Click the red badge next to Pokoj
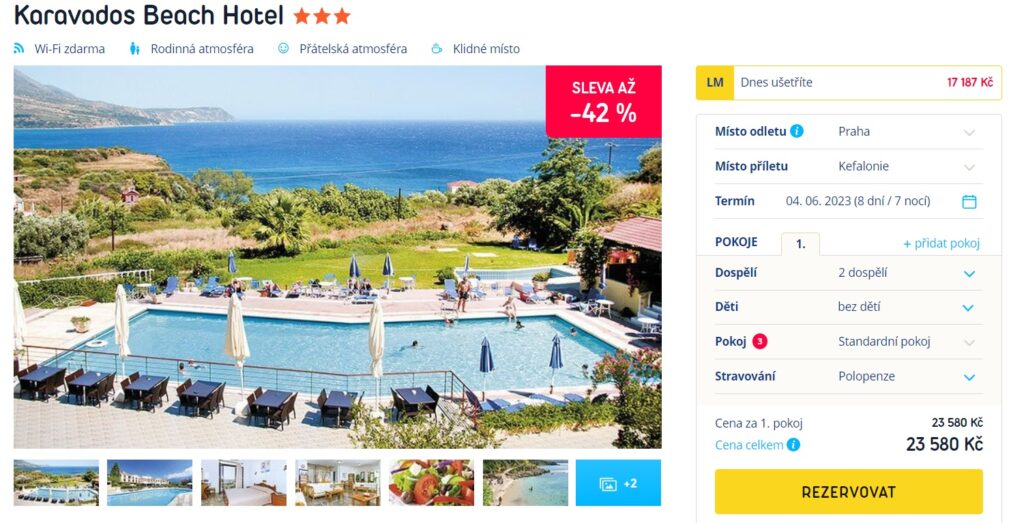The height and width of the screenshot is (523, 1024). tap(760, 341)
